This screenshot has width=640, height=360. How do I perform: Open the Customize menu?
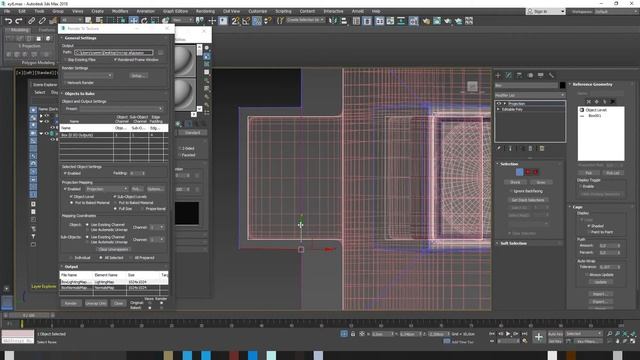[x=258, y=11]
